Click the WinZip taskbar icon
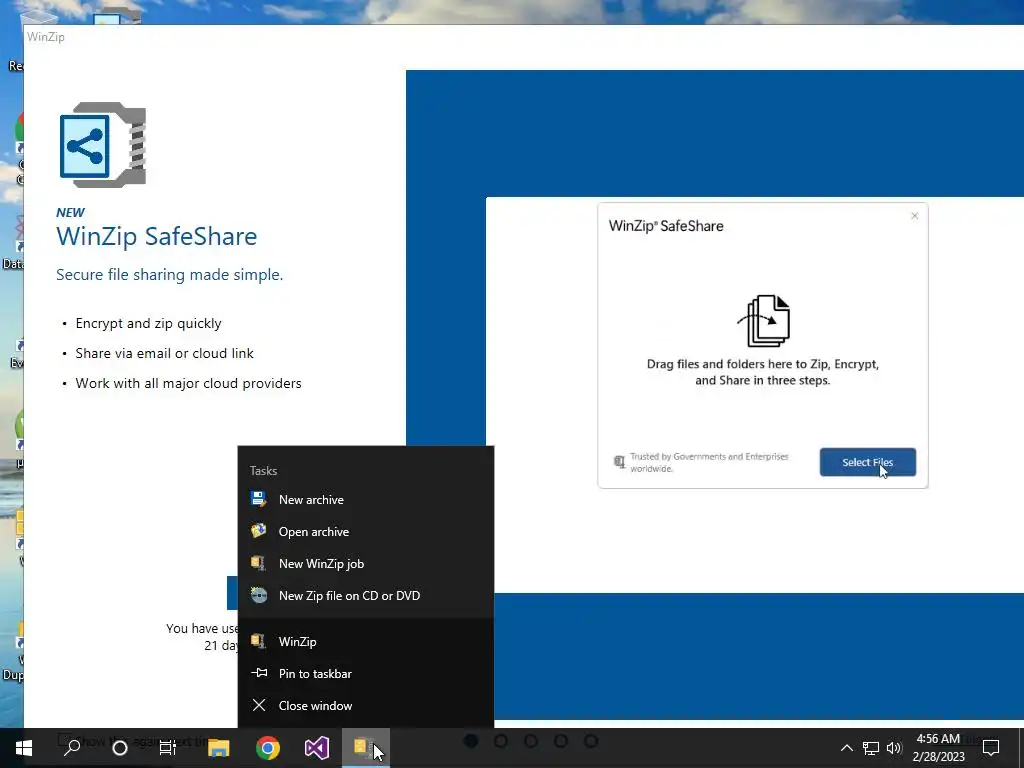Viewport: 1024px width, 768px height. (366, 748)
